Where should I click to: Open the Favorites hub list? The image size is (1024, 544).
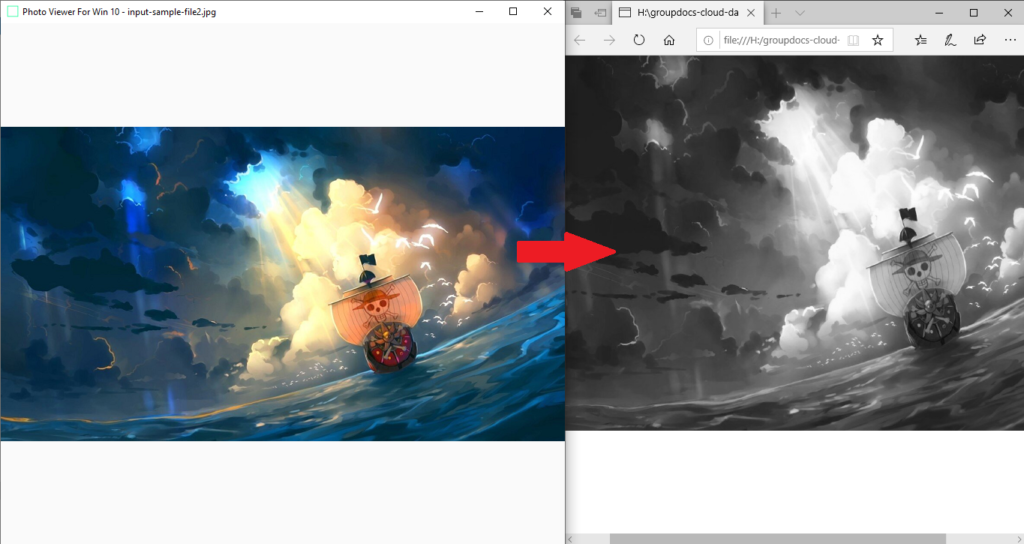(921, 41)
